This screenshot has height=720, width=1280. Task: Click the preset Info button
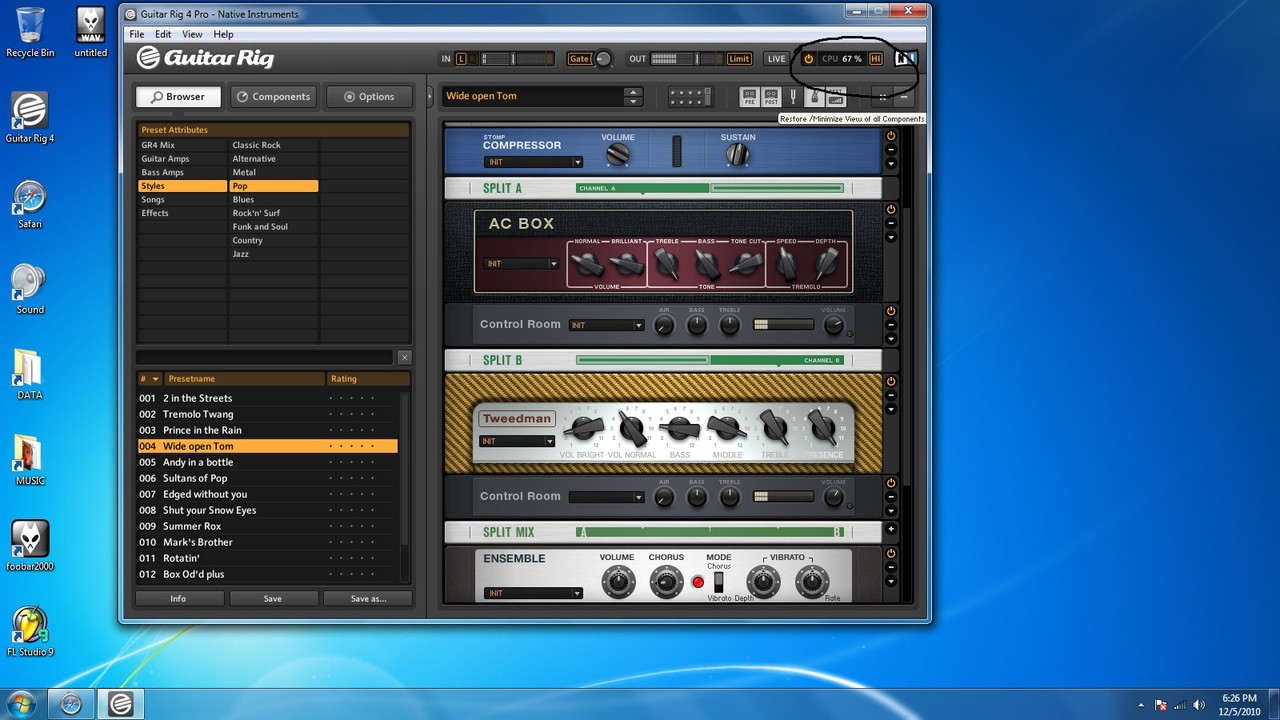click(178, 598)
